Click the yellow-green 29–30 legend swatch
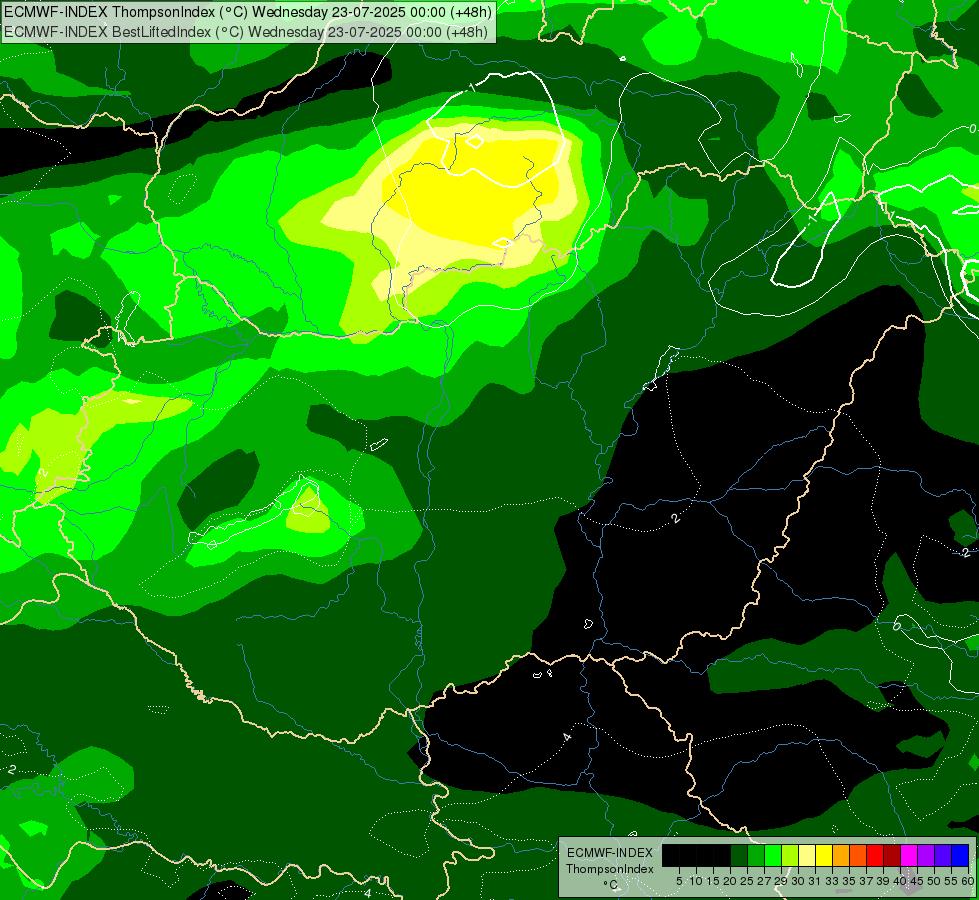 pyautogui.click(x=790, y=855)
